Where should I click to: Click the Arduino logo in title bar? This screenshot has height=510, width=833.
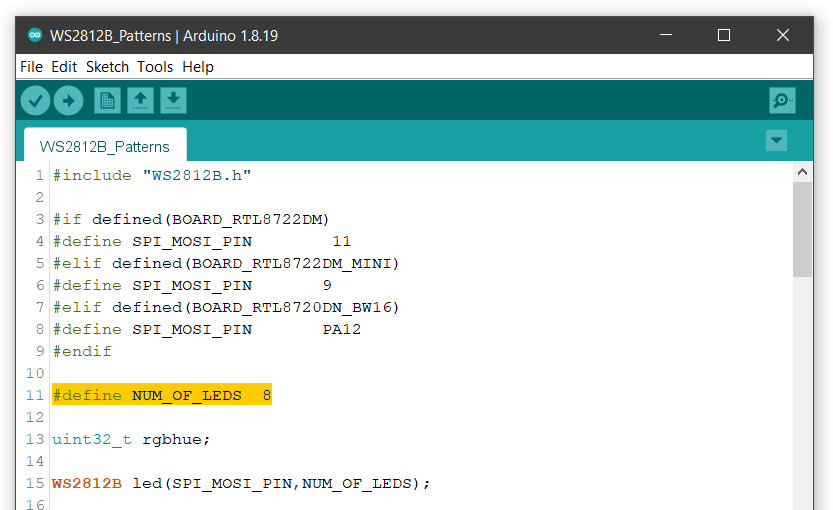point(35,35)
